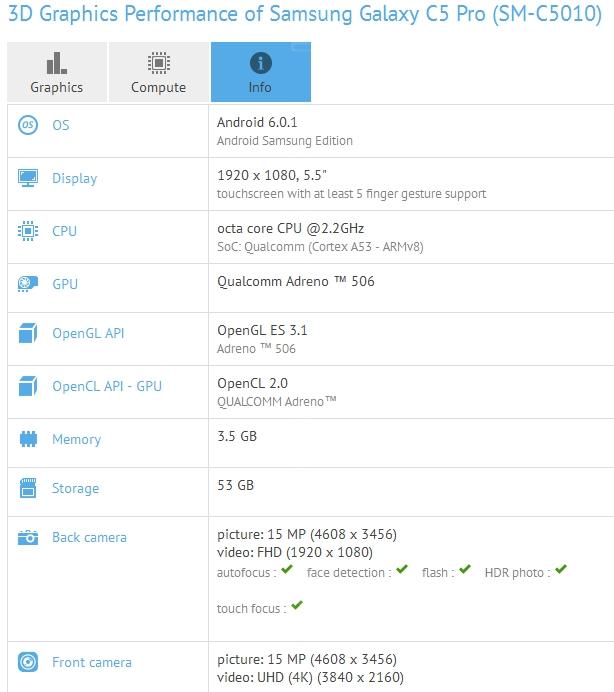This screenshot has height=692, width=614.
Task: Click the face detection label
Action: (349, 573)
